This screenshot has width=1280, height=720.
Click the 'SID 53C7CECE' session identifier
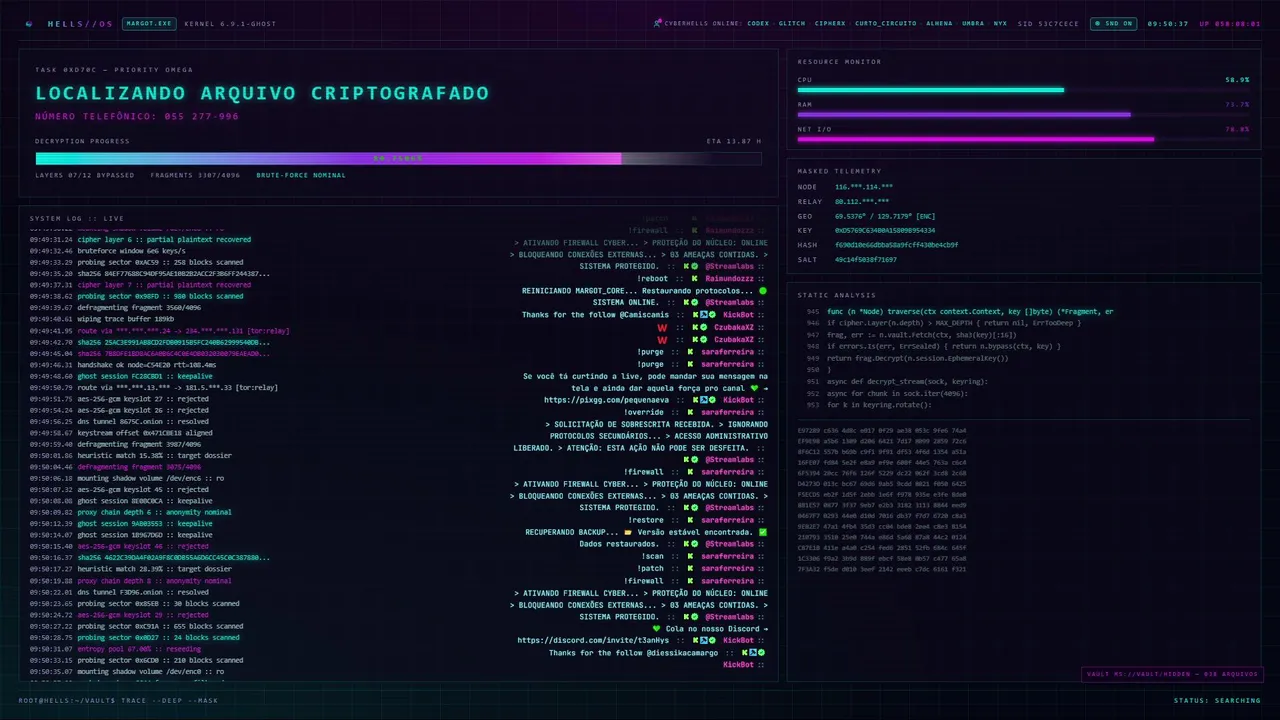point(1049,23)
